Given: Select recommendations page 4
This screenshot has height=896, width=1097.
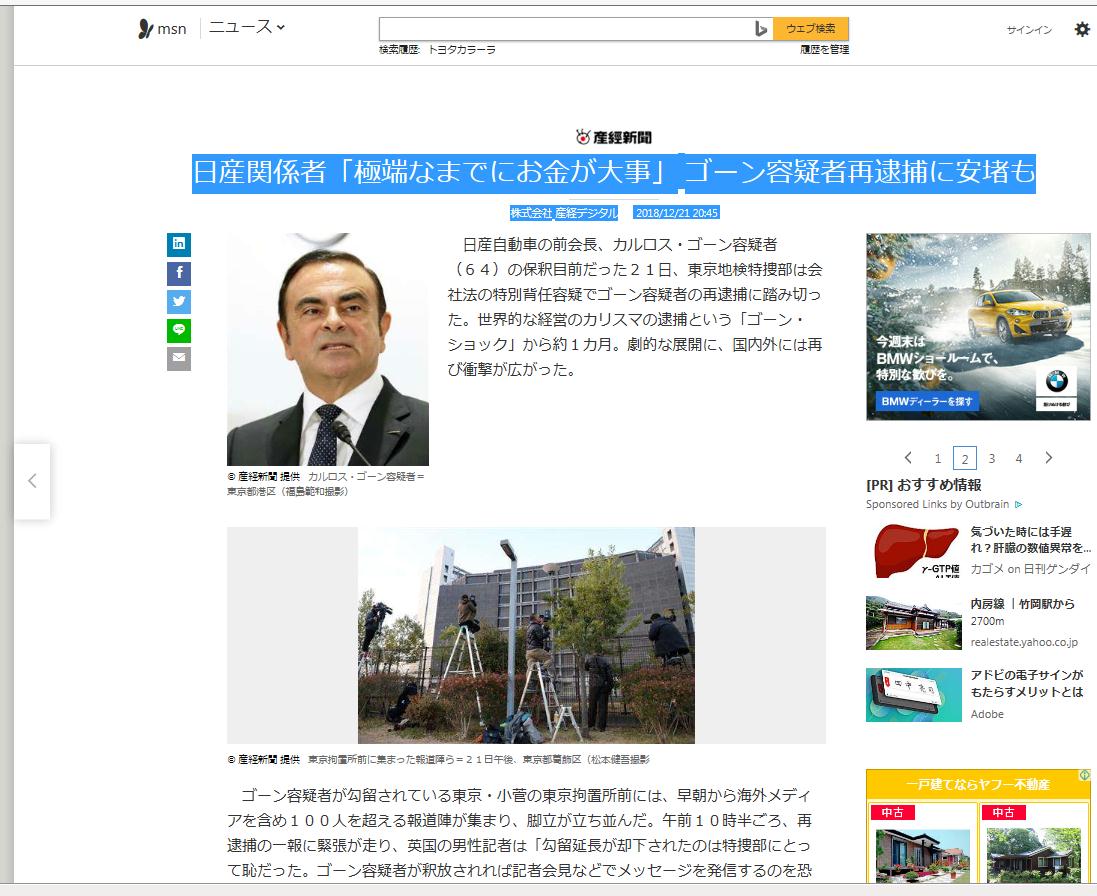Looking at the screenshot, I should point(1019,459).
